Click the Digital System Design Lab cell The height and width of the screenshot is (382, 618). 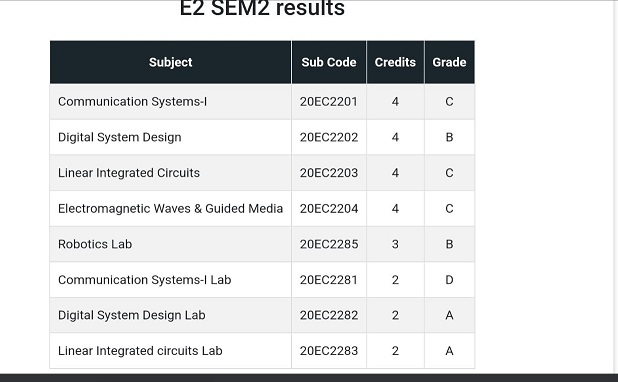[x=170, y=315]
